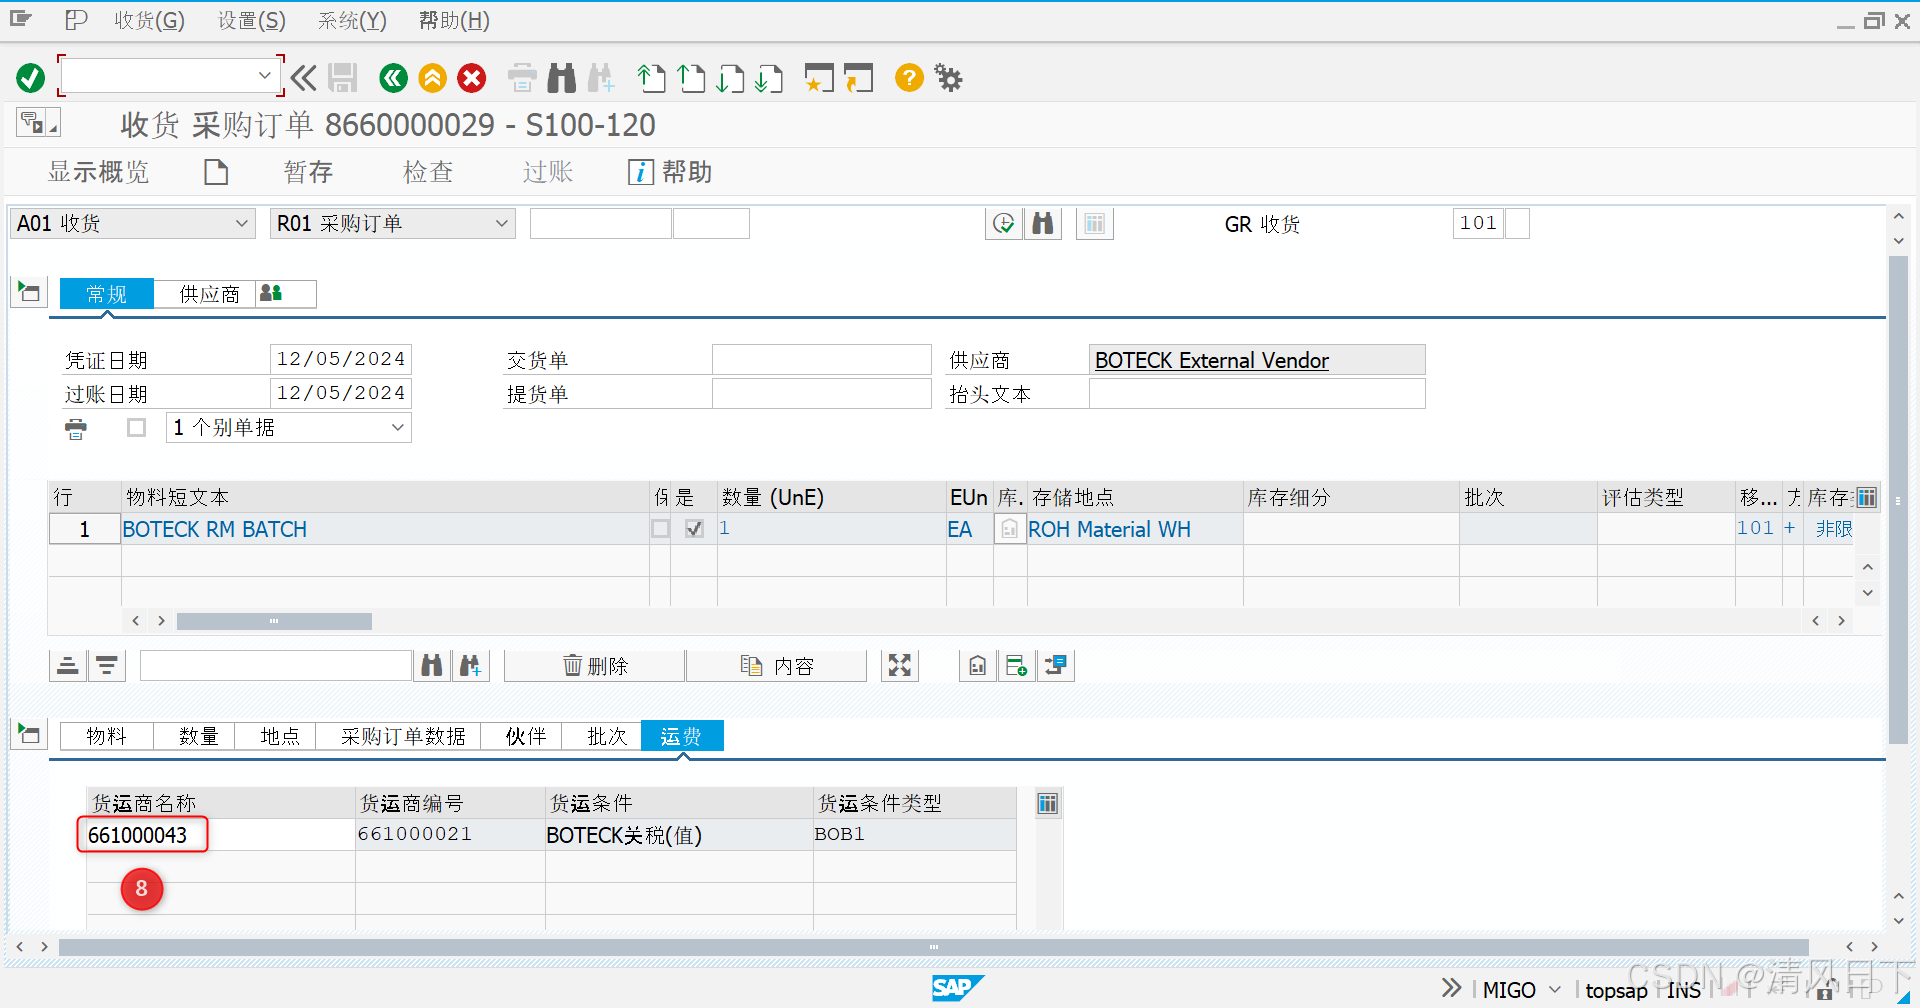Click the 凭证日期 document date field

point(340,359)
